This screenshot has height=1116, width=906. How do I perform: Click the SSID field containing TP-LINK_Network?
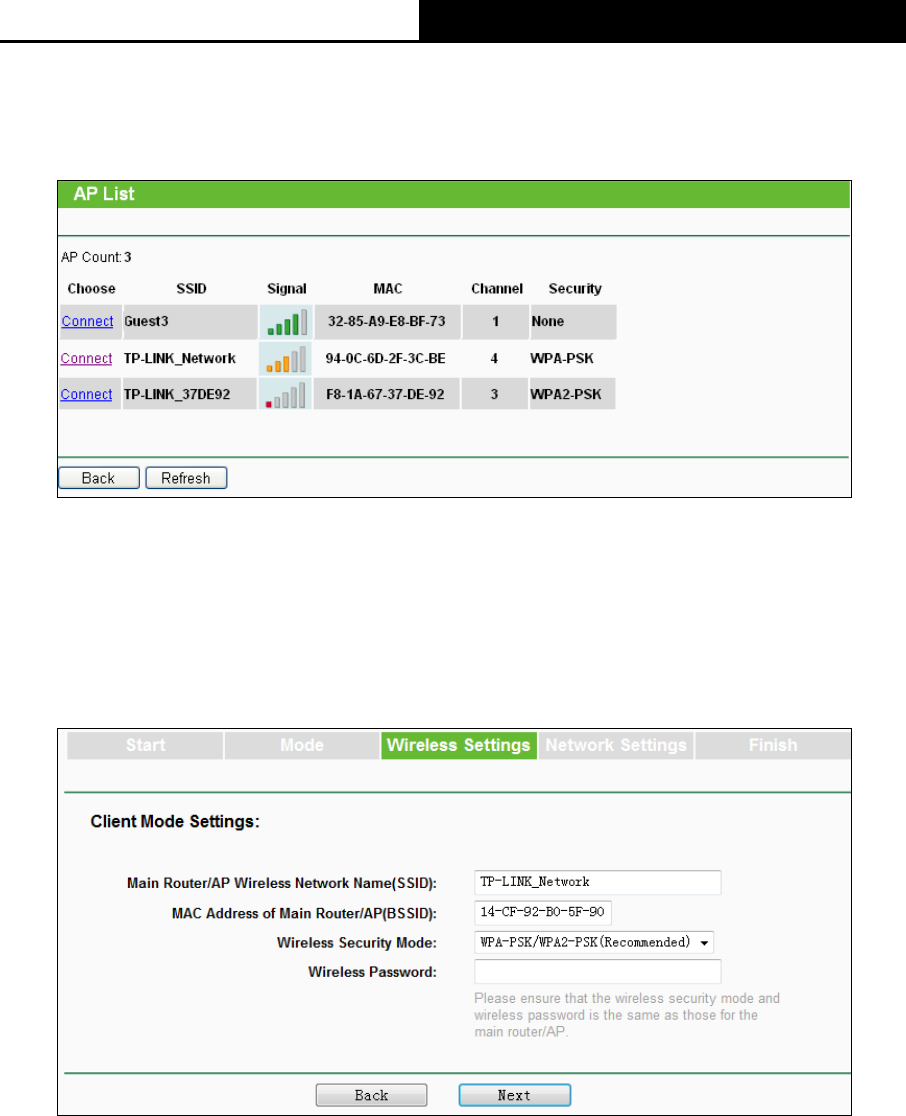[597, 883]
